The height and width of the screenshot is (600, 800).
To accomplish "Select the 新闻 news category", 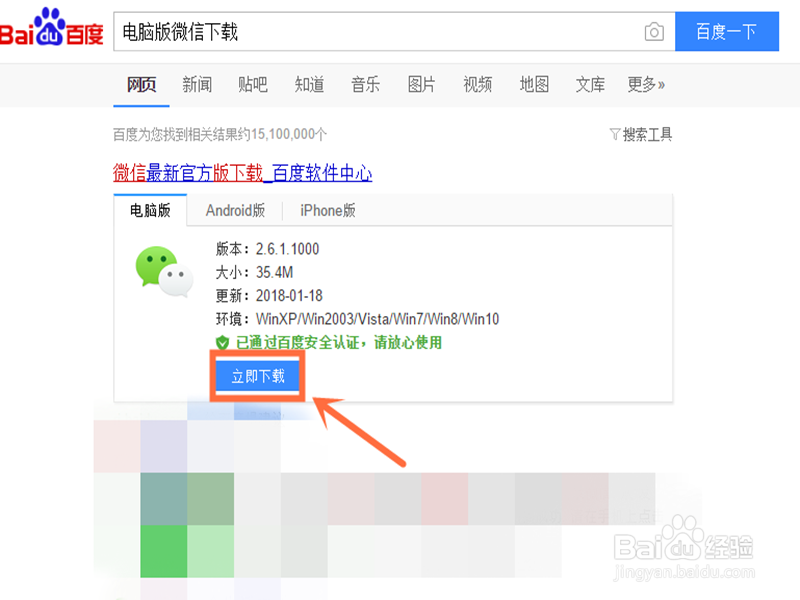I will pos(197,85).
